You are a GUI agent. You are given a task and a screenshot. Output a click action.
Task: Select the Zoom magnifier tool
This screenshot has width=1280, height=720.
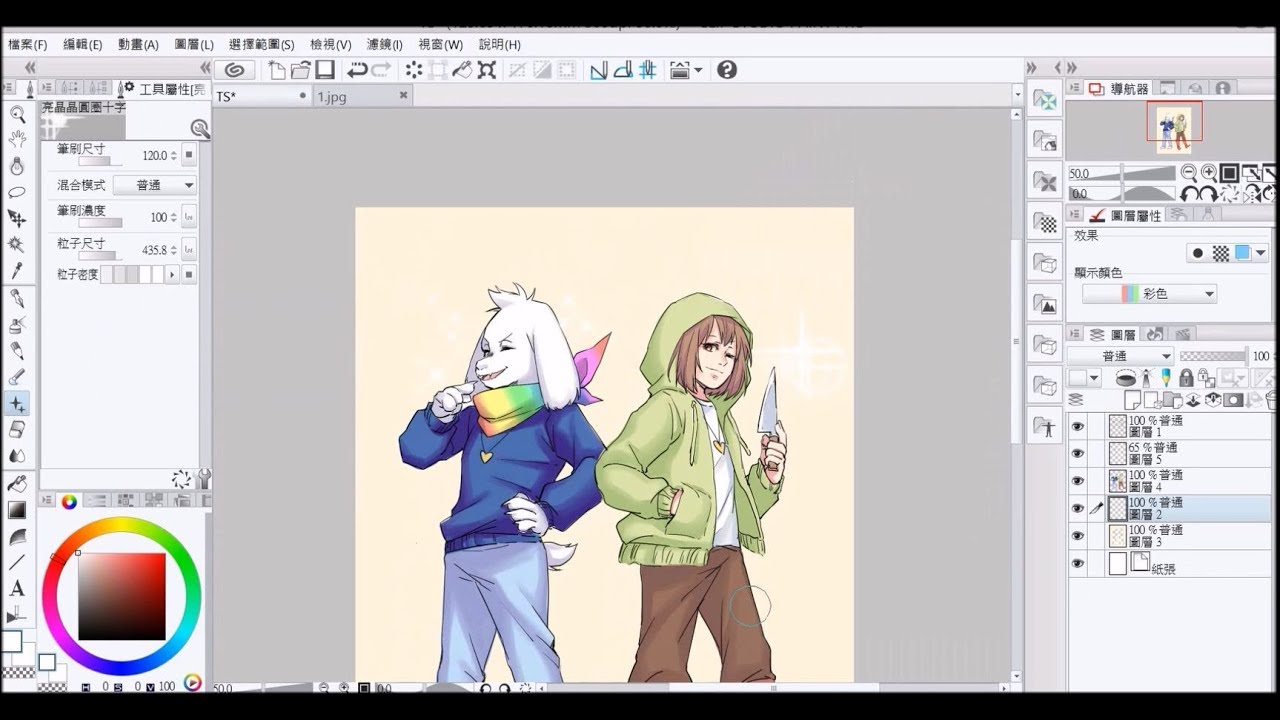click(x=17, y=114)
